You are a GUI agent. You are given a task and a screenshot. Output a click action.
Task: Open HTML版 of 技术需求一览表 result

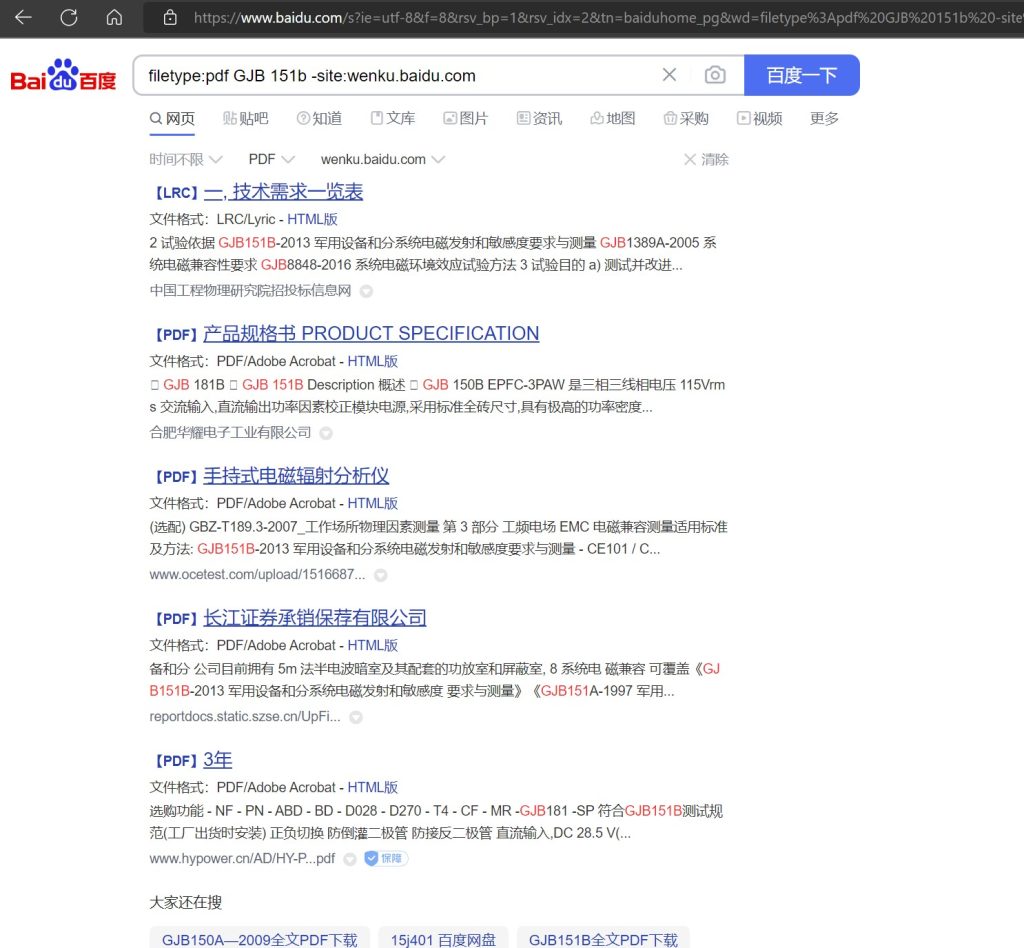point(312,219)
